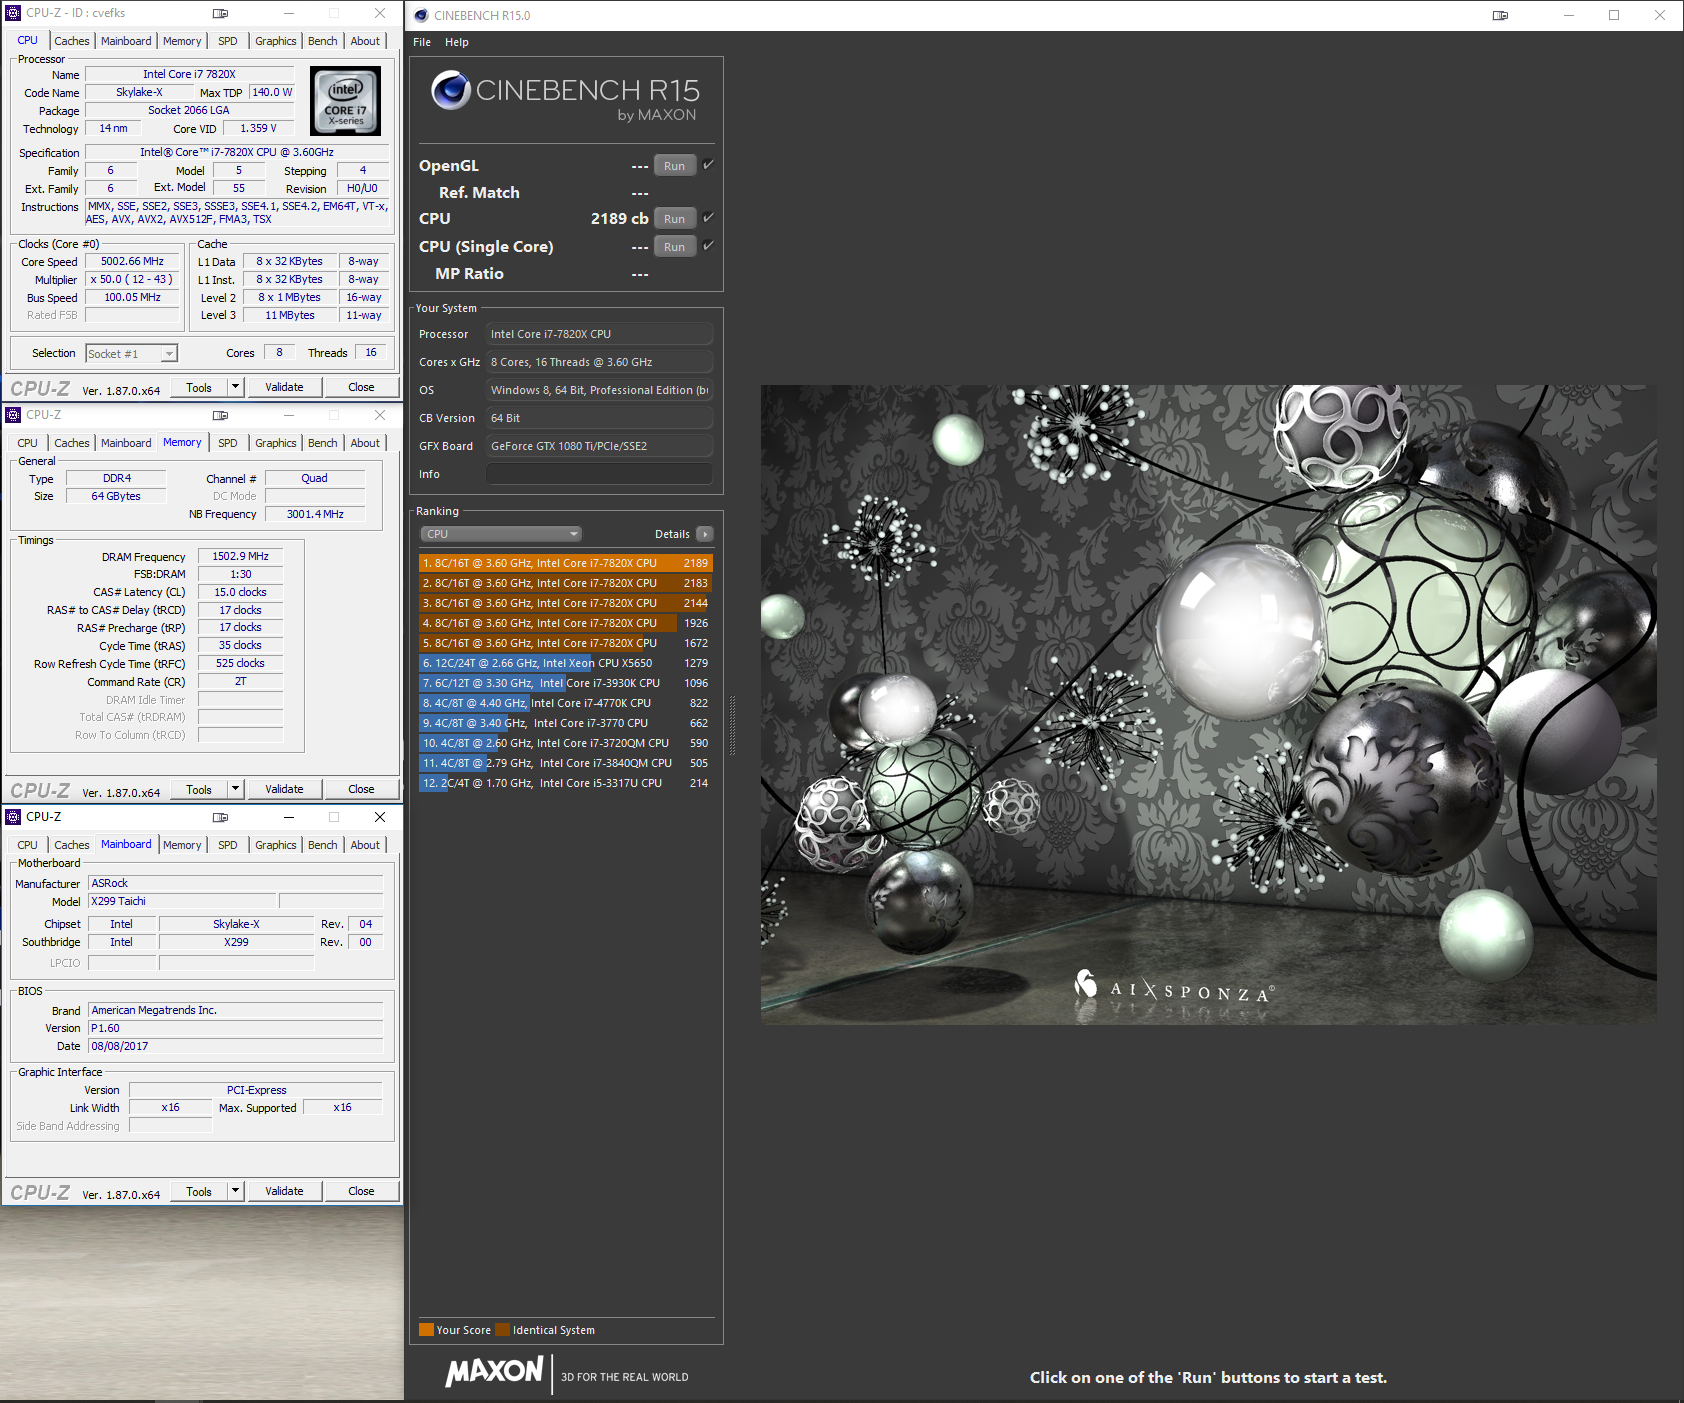Click the DRAM Frequency value 1502.9 MHz

tap(240, 556)
